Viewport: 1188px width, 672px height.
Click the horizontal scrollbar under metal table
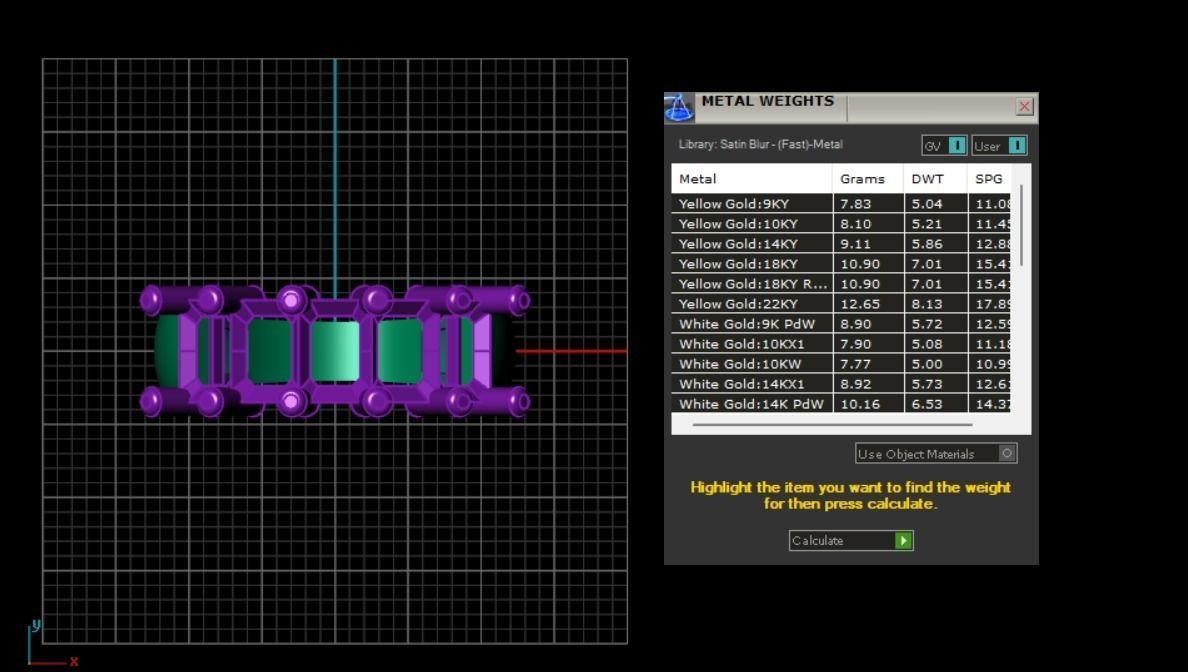(x=832, y=425)
